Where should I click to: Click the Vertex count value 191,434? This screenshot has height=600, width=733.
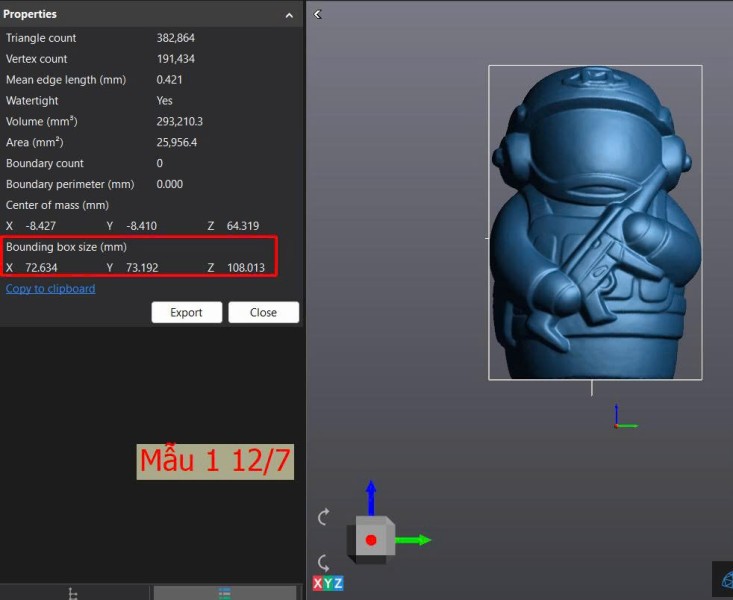tap(175, 59)
